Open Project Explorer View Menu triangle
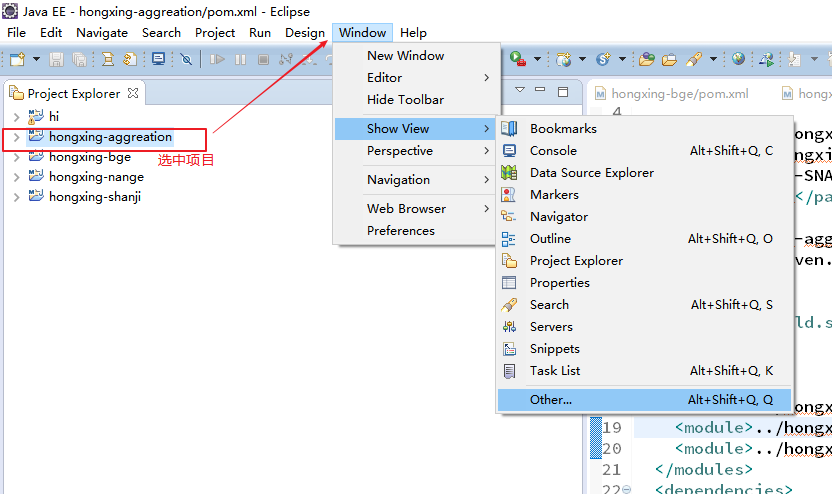The height and width of the screenshot is (494, 832). (x=520, y=90)
